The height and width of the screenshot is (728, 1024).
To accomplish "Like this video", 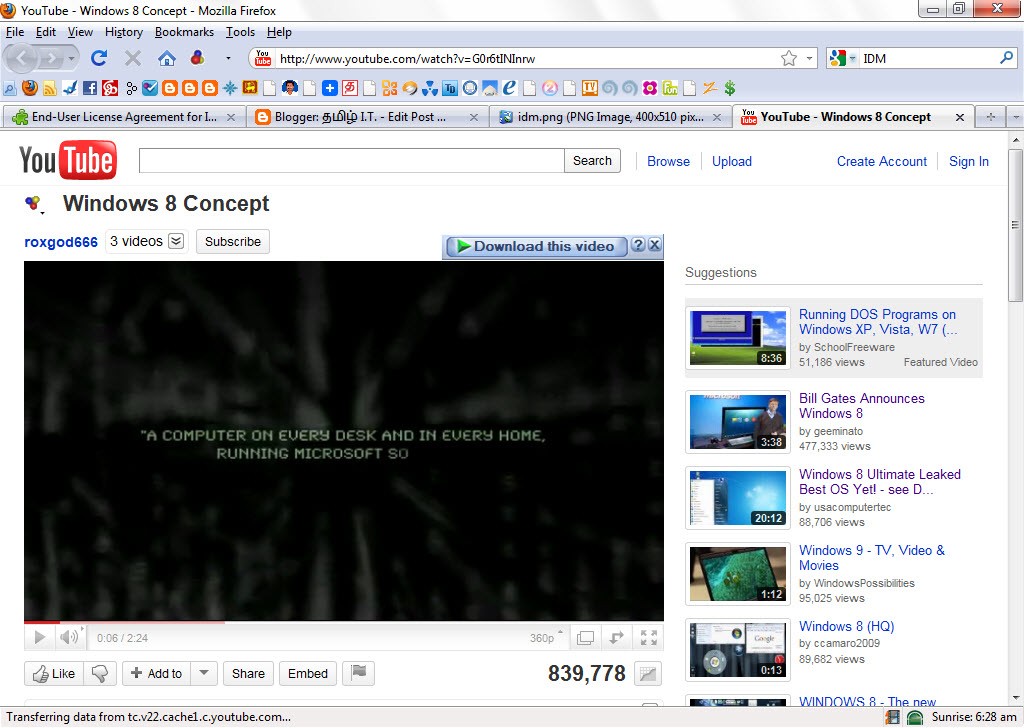I will (54, 674).
